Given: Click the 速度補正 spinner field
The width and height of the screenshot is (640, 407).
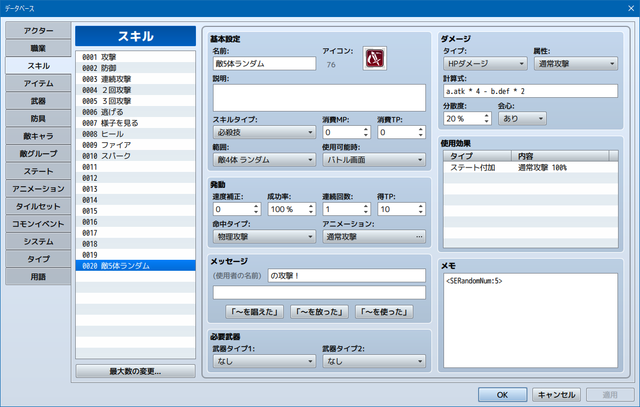Looking at the screenshot, I should coord(237,209).
